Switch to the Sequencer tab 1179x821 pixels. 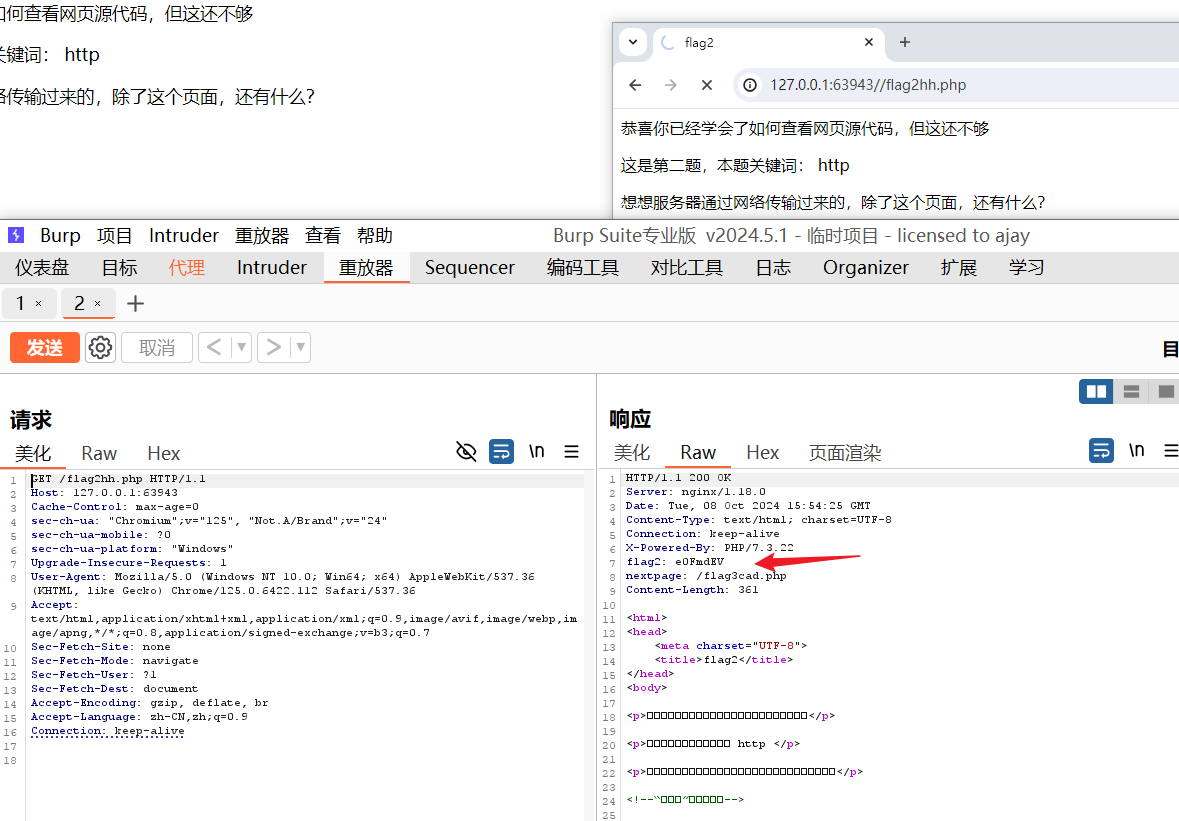point(469,267)
